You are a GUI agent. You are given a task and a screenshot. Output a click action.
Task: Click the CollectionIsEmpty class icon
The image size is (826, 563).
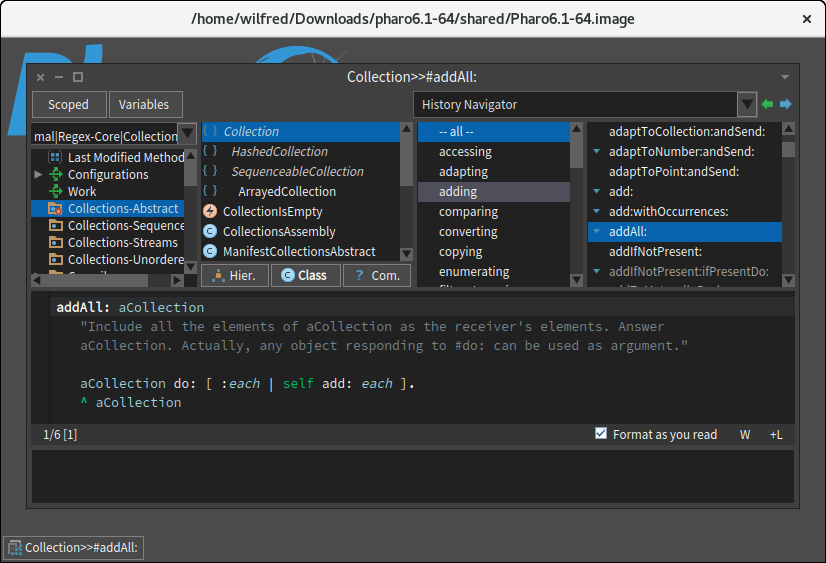[210, 211]
